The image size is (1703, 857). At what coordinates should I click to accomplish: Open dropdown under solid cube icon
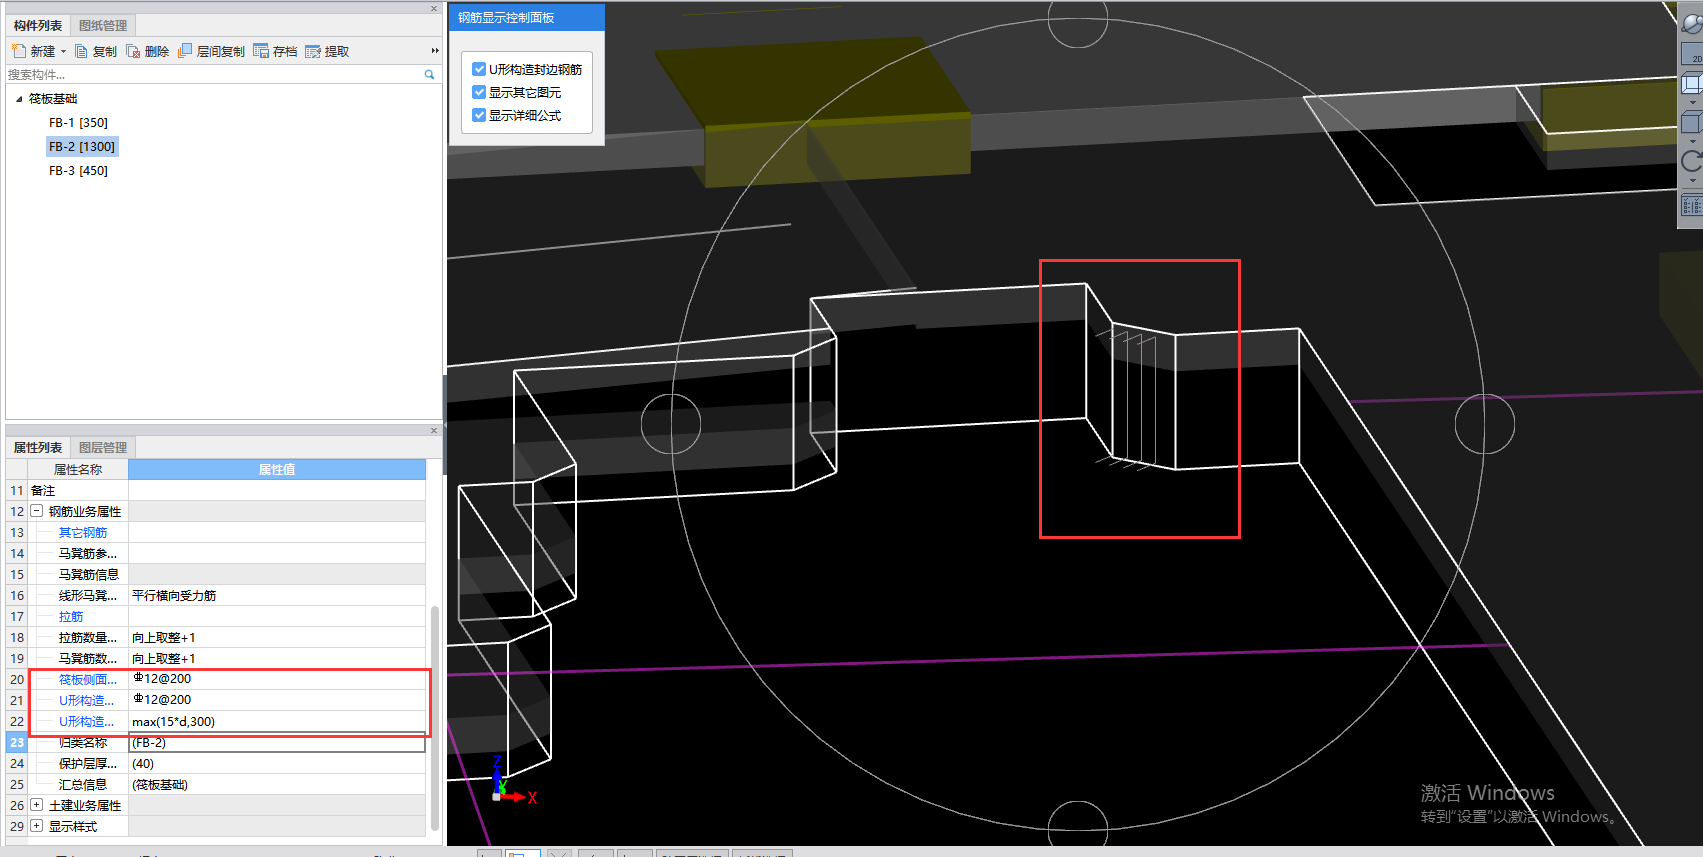tap(1692, 141)
